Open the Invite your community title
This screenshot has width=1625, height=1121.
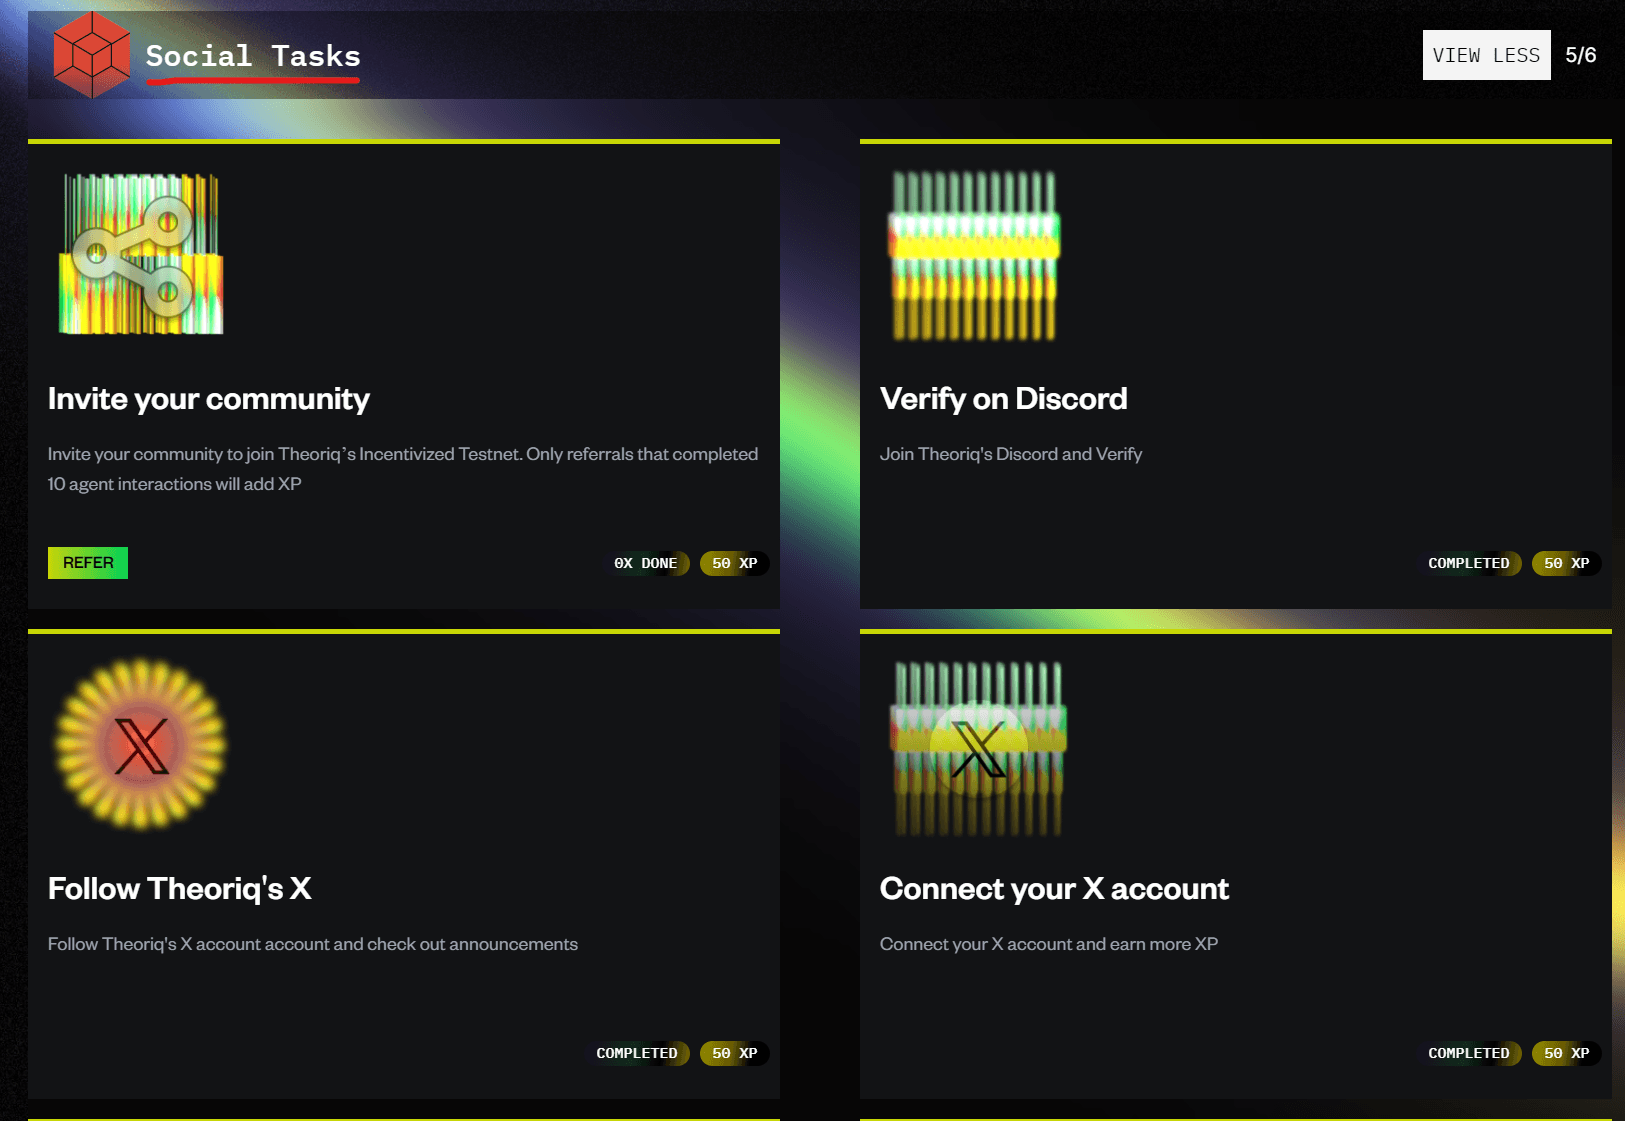click(x=209, y=399)
